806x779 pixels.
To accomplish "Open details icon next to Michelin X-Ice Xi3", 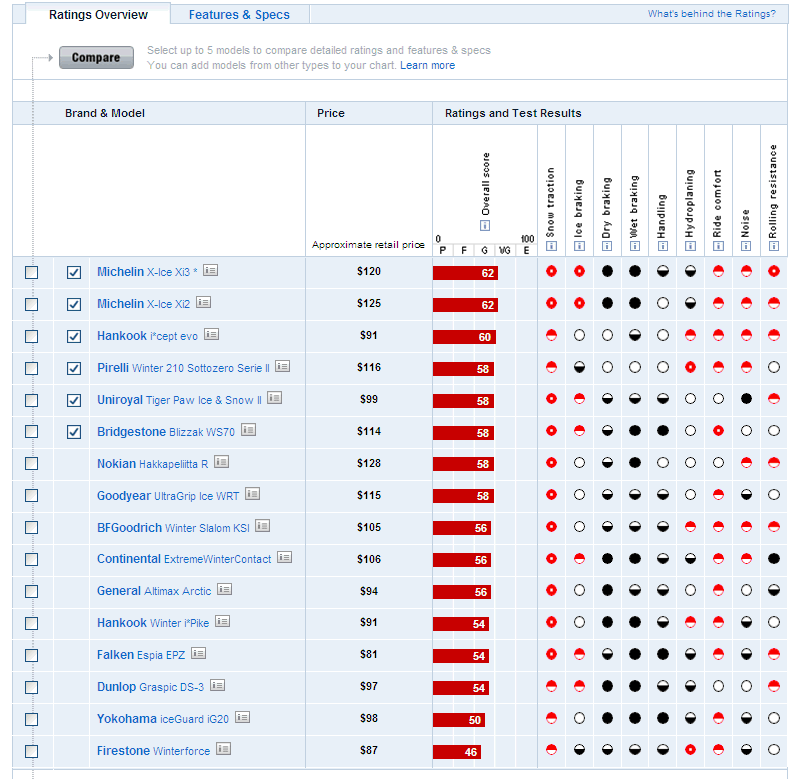I will coord(211,271).
